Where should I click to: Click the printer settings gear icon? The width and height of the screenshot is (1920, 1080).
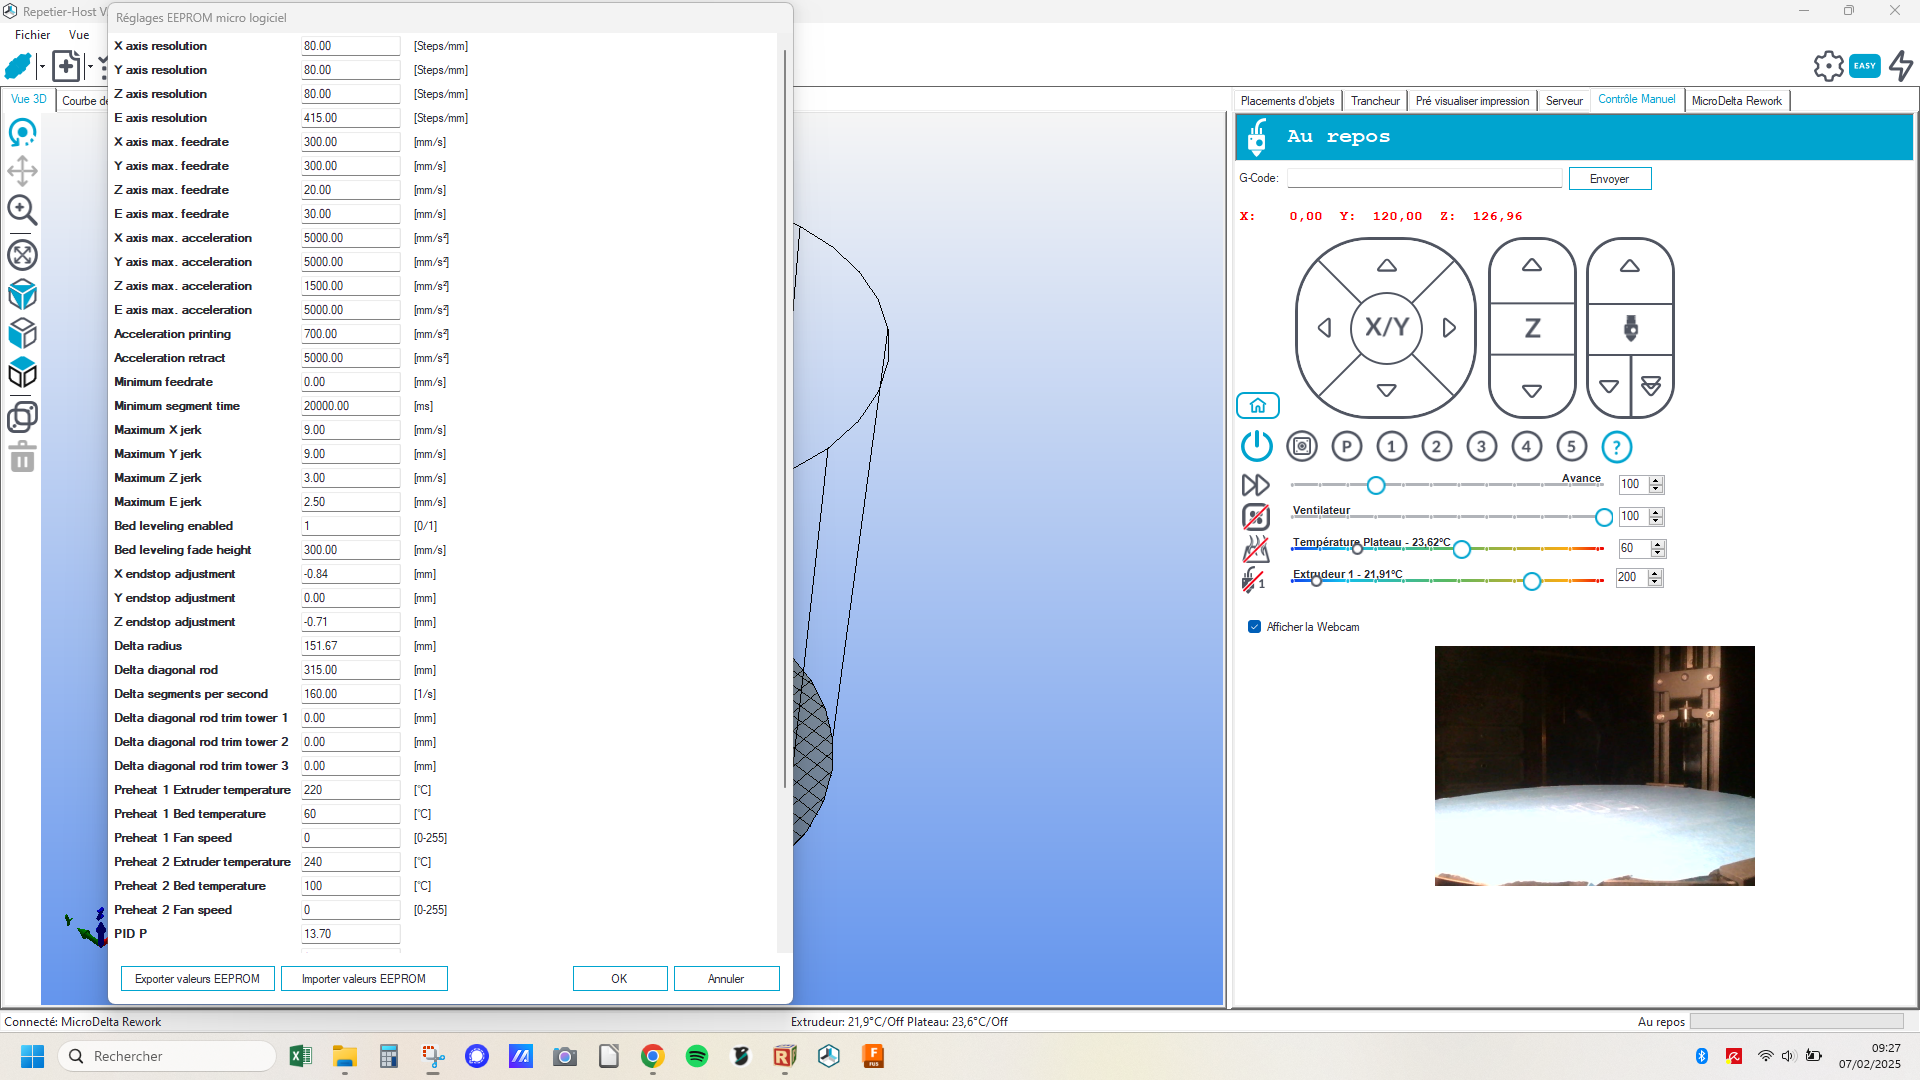click(1828, 66)
